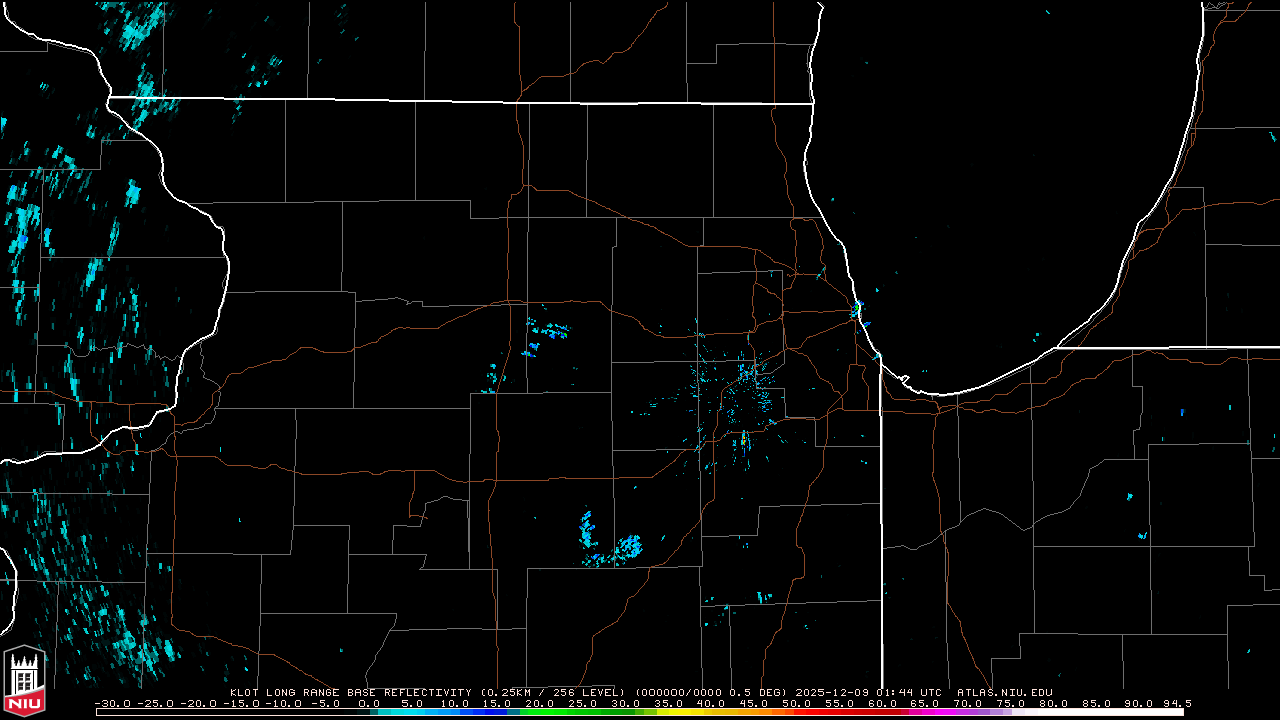Click the blue echo on the Chicago lakeshore
The height and width of the screenshot is (720, 1280).
(856, 311)
